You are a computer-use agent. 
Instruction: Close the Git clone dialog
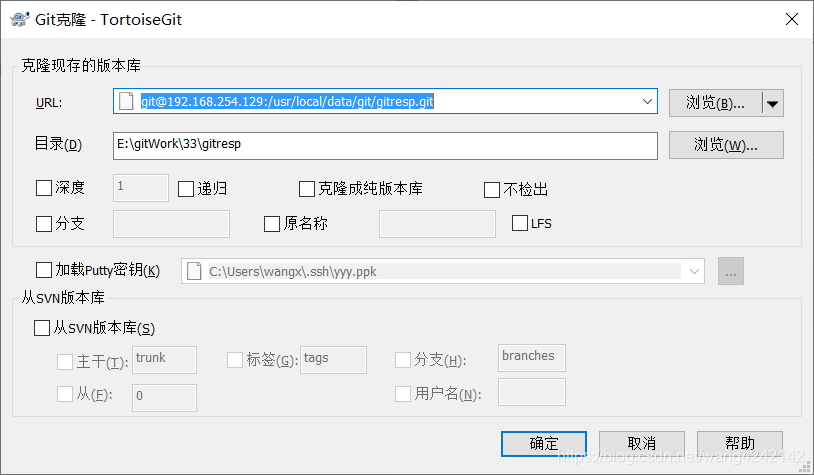pos(792,19)
